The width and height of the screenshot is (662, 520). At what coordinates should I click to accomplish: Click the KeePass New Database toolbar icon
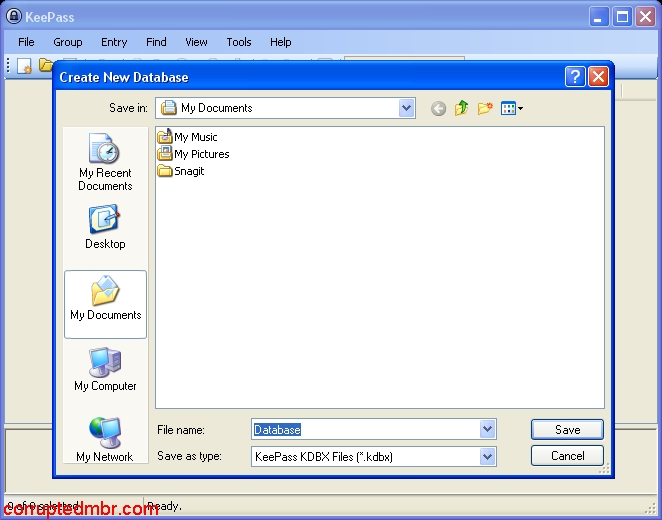coord(24,65)
